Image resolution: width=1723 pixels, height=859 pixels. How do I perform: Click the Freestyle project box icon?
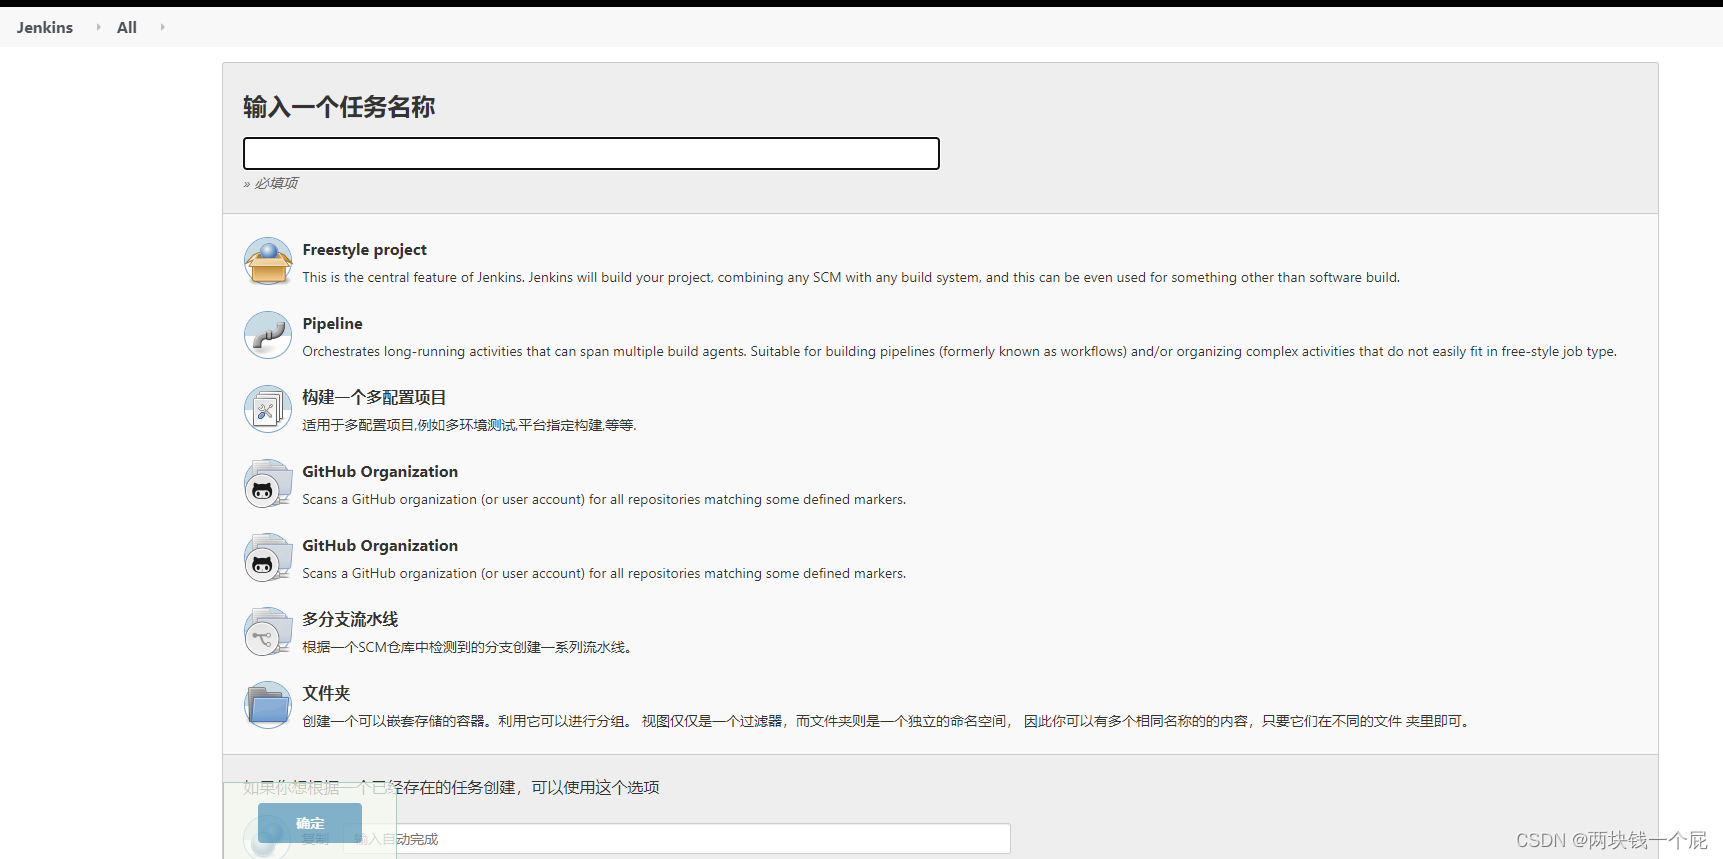coord(268,261)
